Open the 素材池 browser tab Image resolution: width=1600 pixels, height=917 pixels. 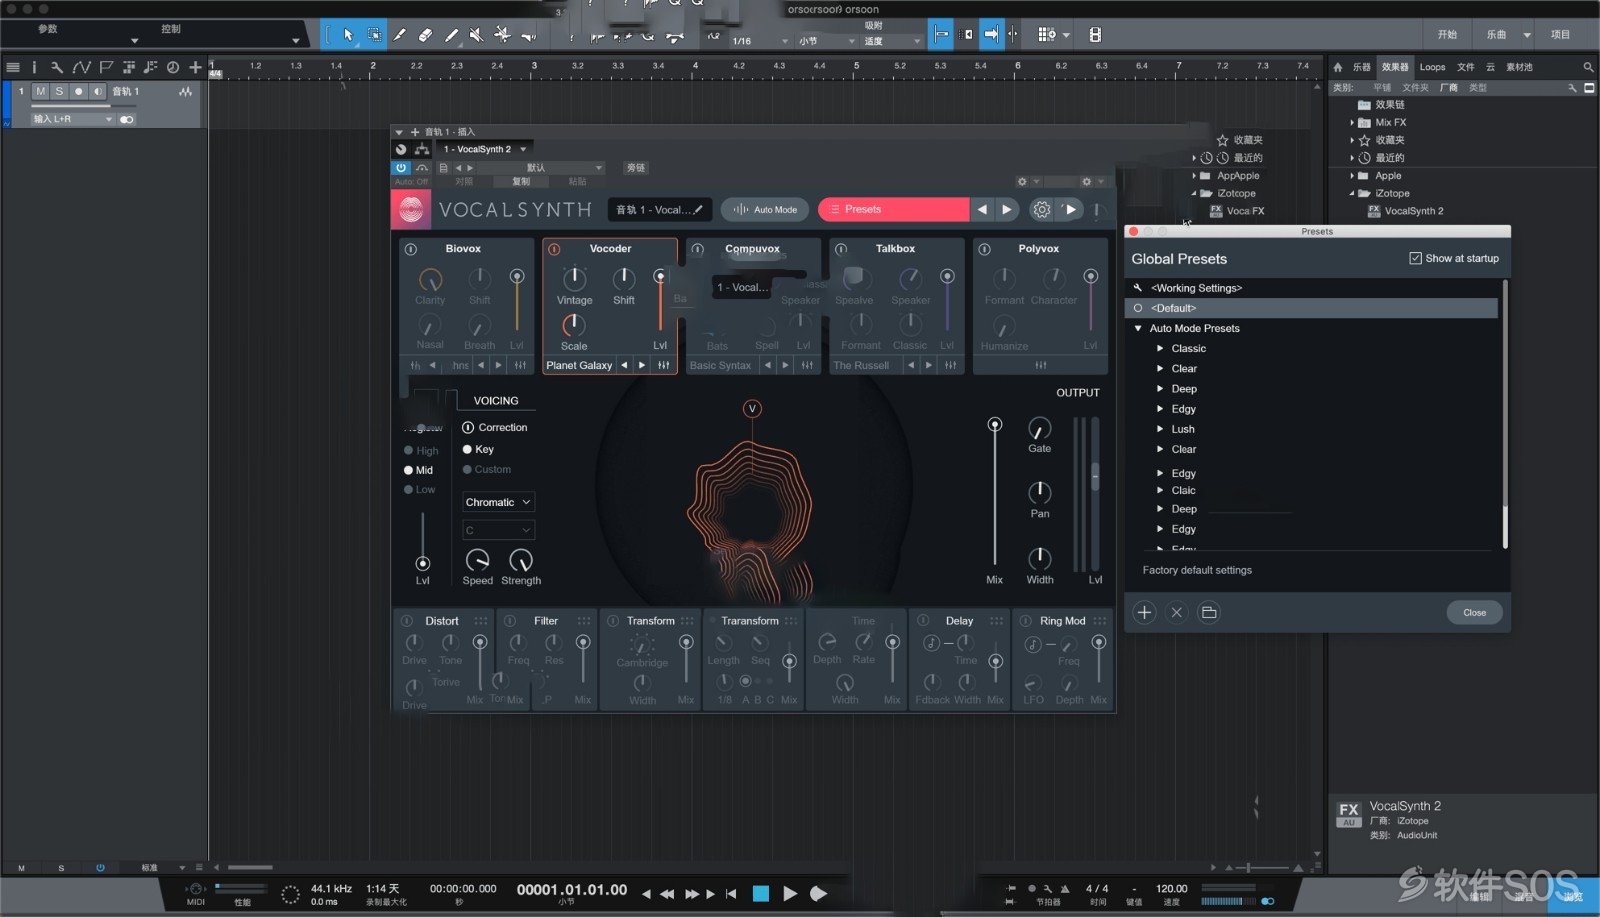(x=1519, y=67)
